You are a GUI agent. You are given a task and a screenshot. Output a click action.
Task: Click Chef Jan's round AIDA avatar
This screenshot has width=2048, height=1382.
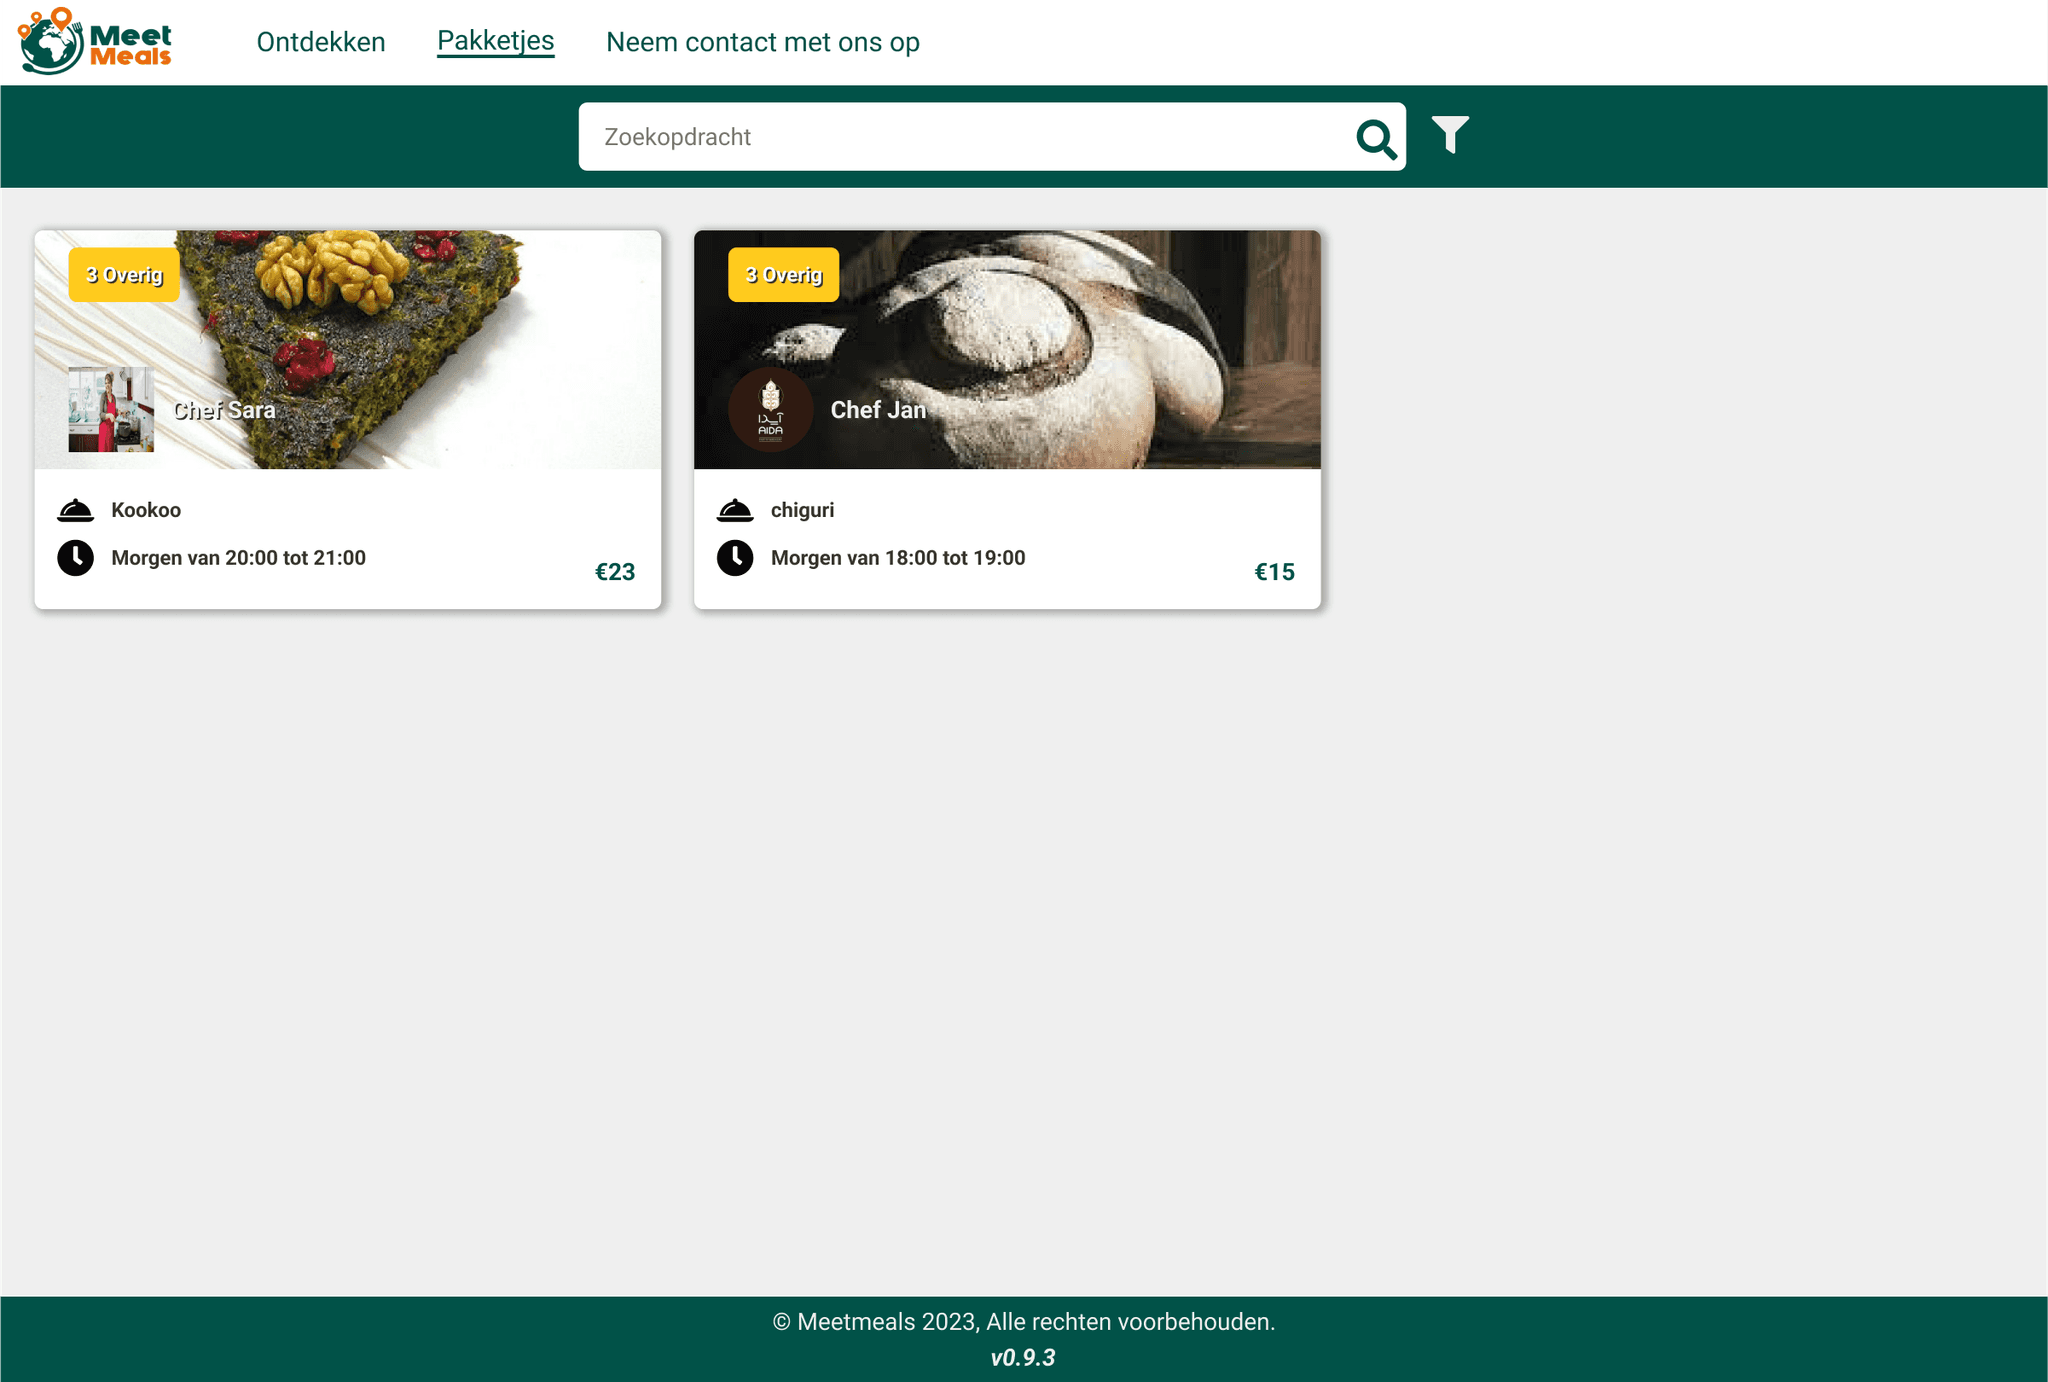770,410
